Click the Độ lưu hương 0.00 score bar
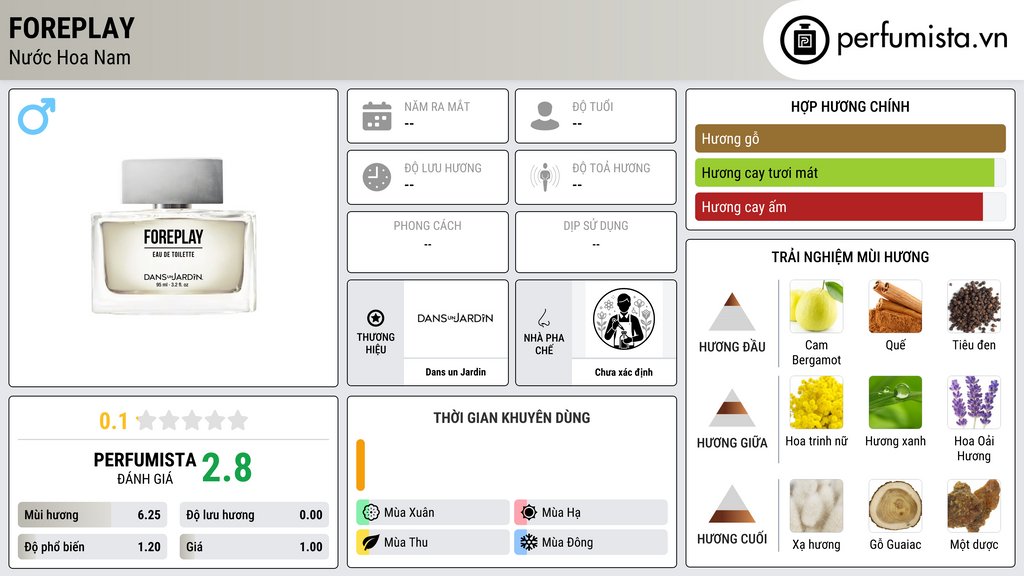Screen dimensions: 1024x576 click(x=254, y=515)
